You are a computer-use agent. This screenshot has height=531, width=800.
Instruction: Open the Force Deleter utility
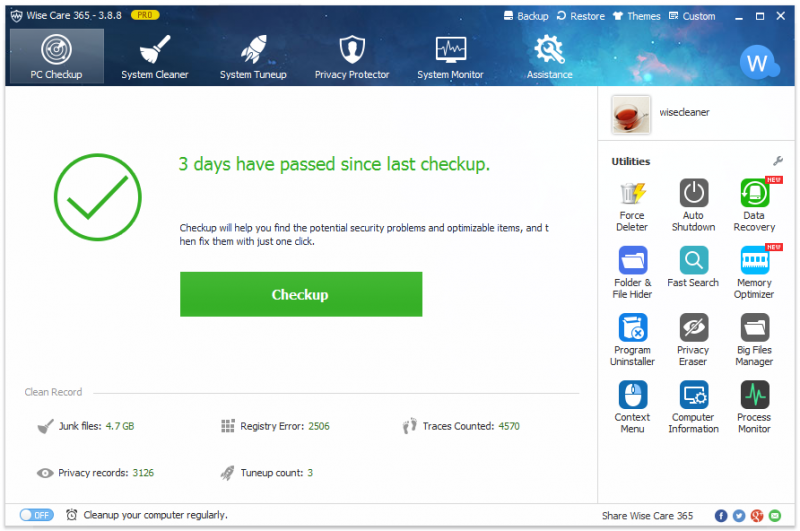coord(632,205)
